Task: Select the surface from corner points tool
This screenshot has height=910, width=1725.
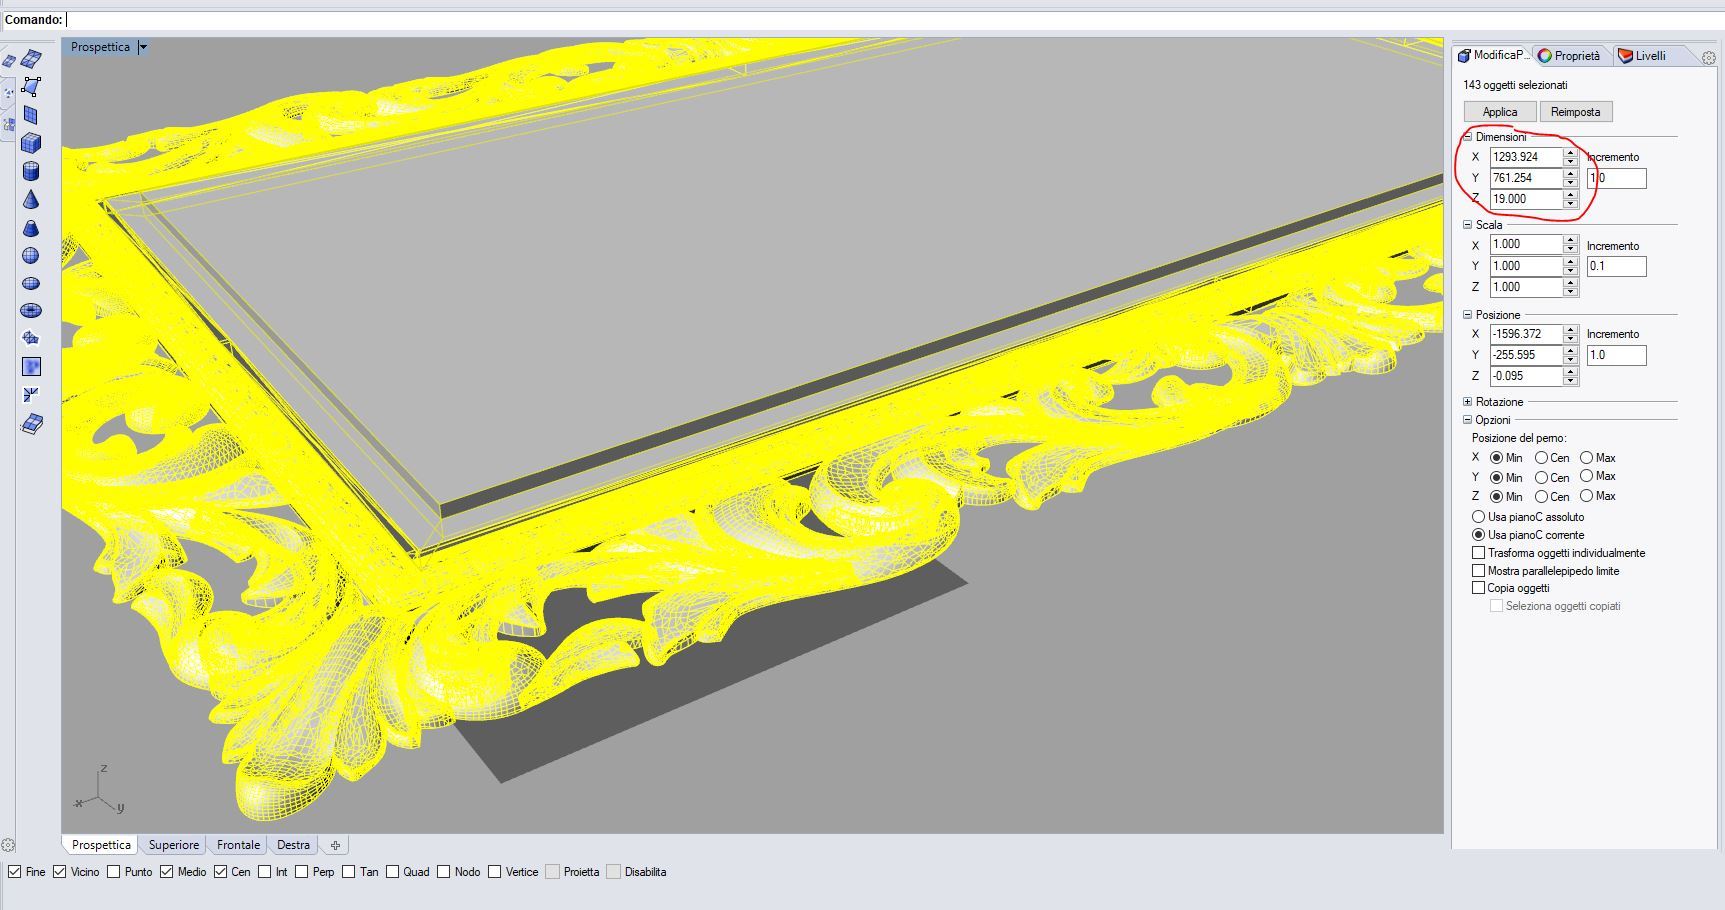Action: point(31,87)
